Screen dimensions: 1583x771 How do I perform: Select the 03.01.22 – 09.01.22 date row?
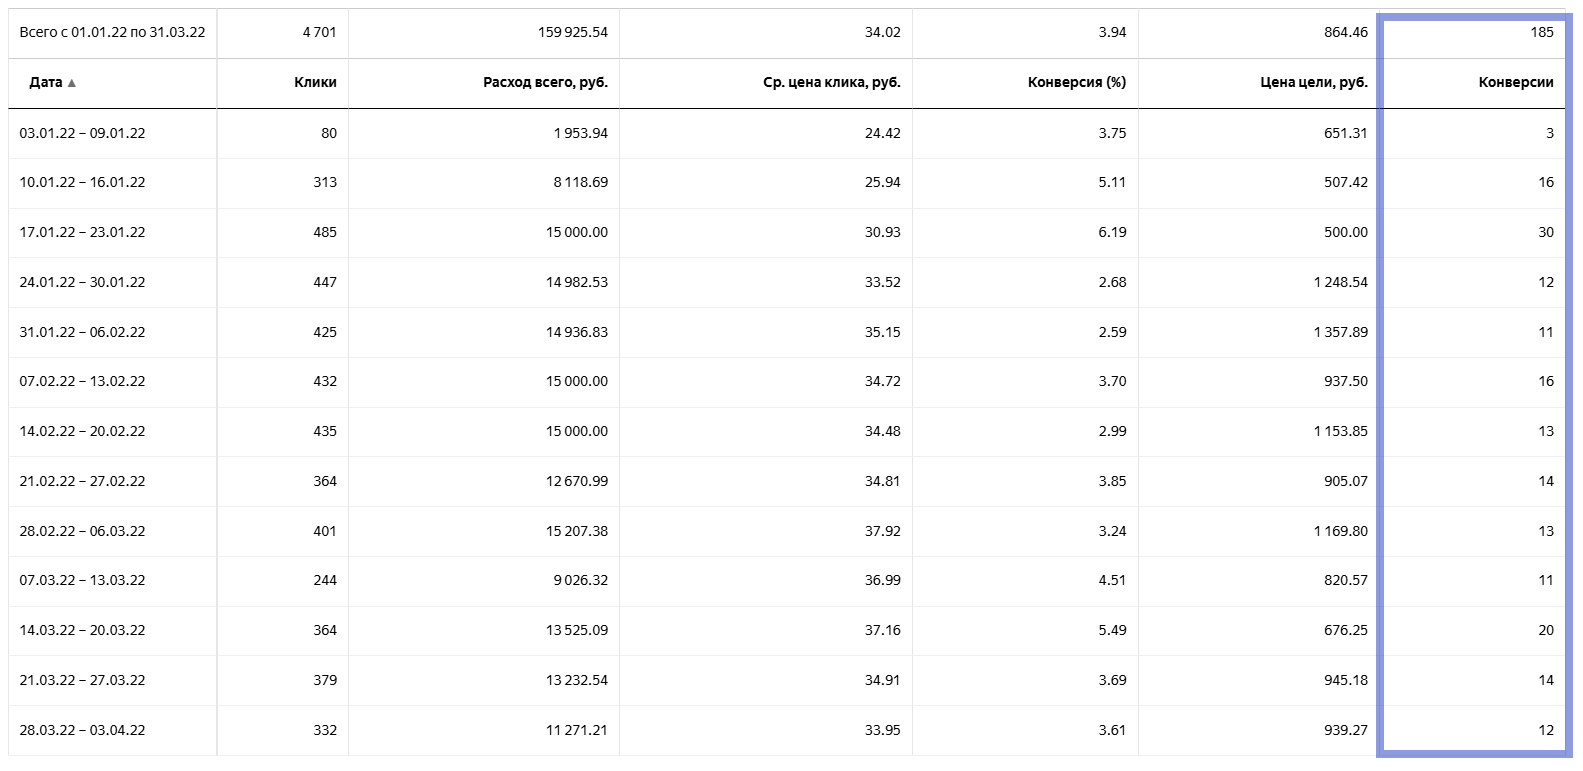click(82, 133)
